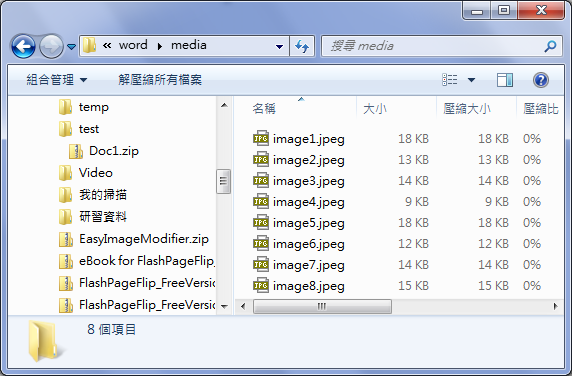Viewport: 572px width, 376px height.
Task: Click the file list scroll left arrow
Action: [x=243, y=306]
